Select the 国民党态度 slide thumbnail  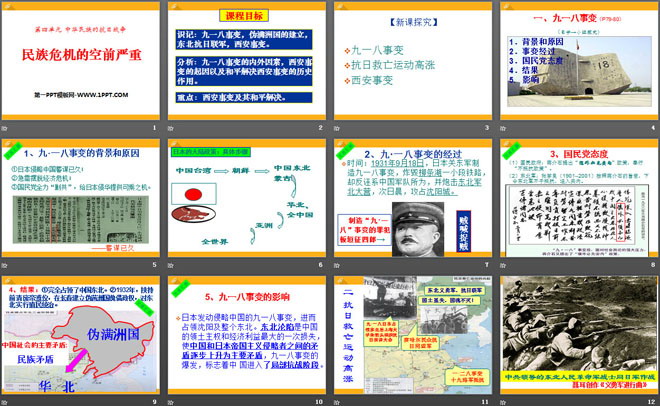pyautogui.click(x=579, y=198)
